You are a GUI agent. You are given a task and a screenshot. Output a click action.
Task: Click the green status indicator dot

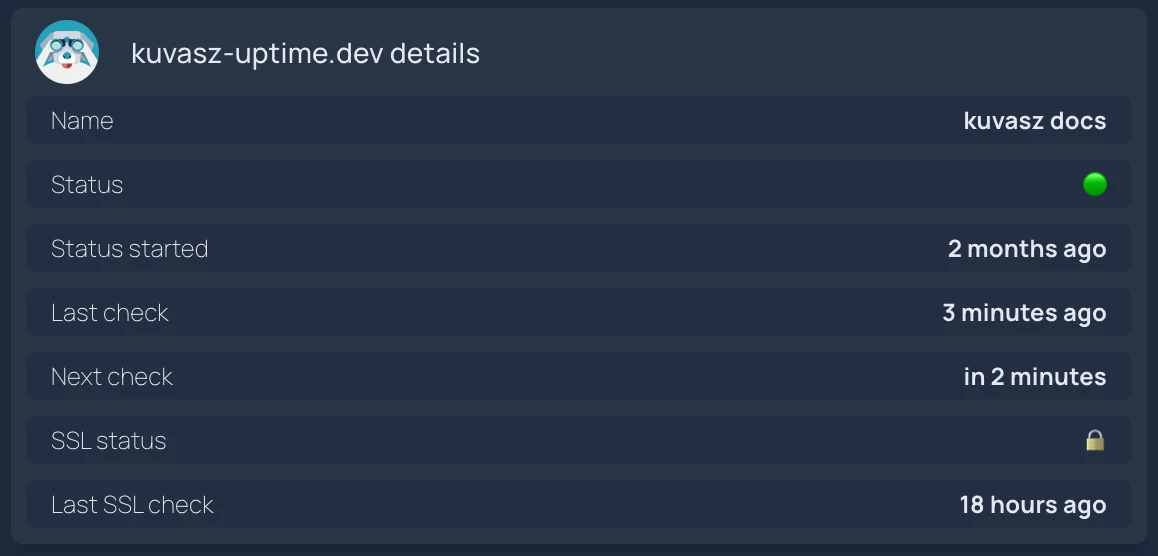[1094, 184]
